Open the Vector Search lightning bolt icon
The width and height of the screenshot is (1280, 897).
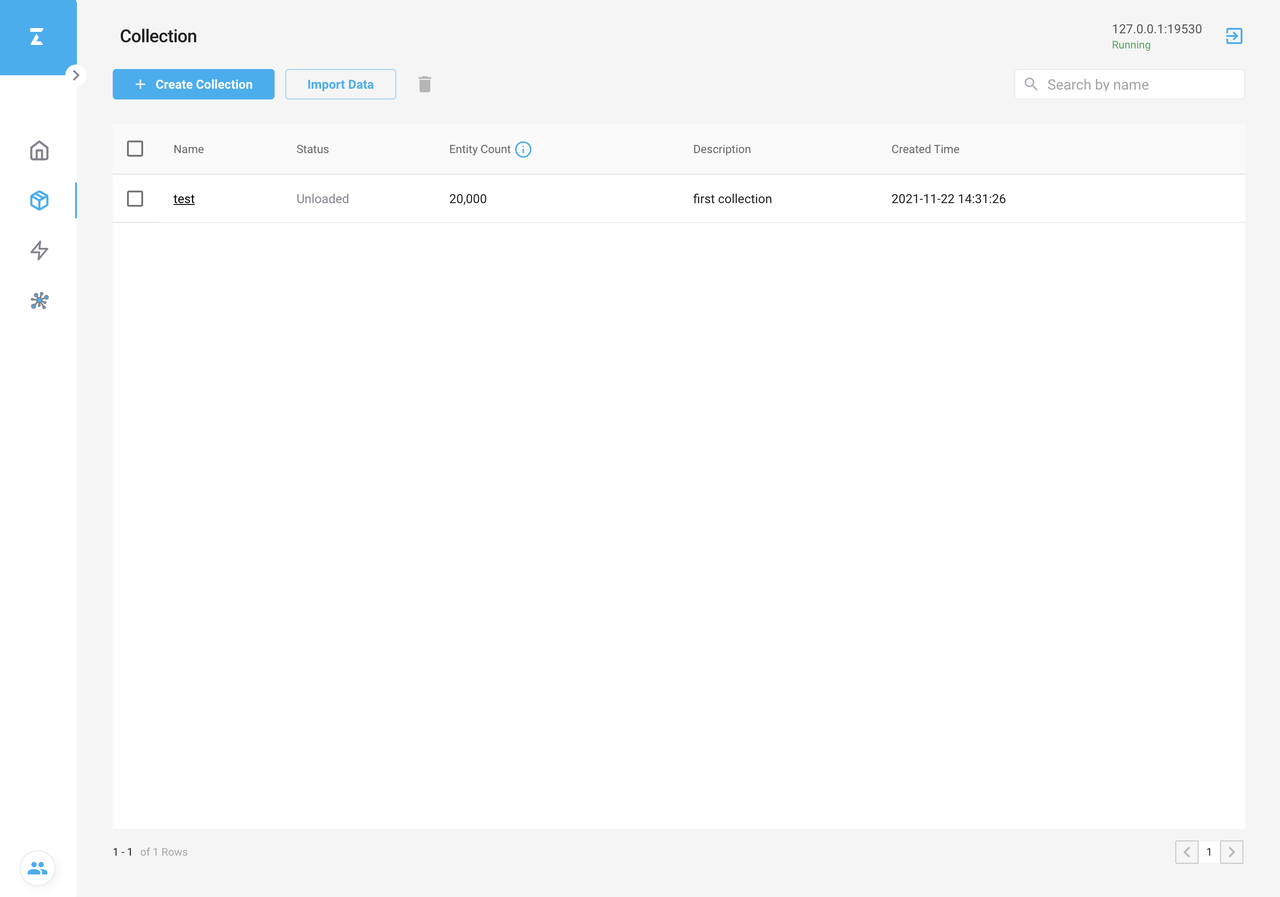(x=39, y=250)
